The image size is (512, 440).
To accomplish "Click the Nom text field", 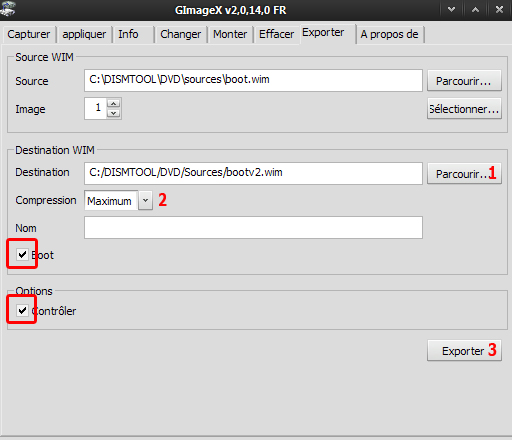I will [x=253, y=228].
